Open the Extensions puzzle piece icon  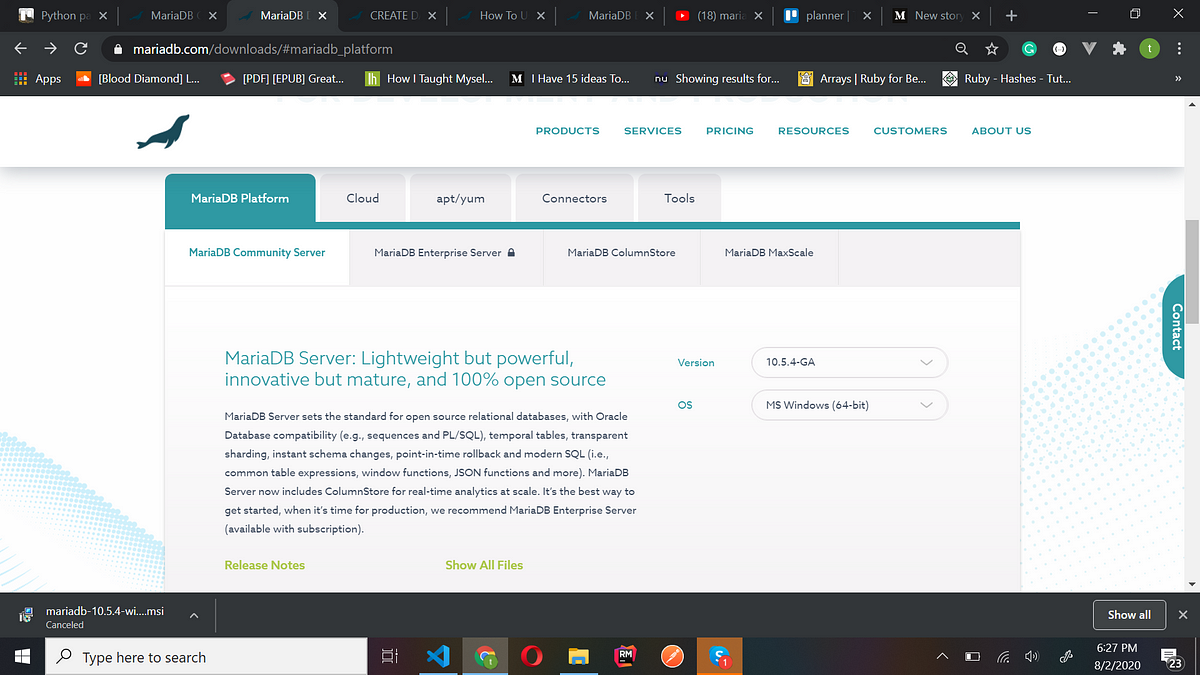1118,48
